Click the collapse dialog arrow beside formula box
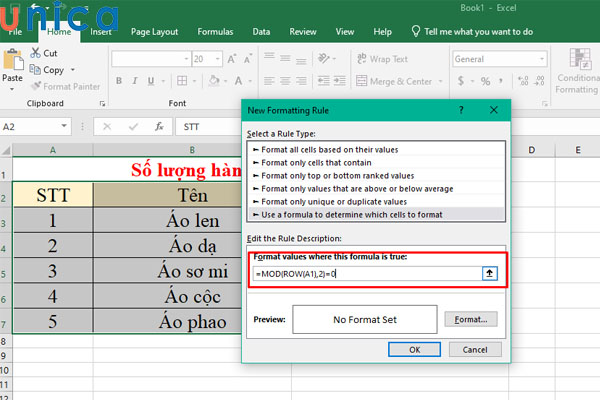This screenshot has width=600, height=400. [x=489, y=274]
